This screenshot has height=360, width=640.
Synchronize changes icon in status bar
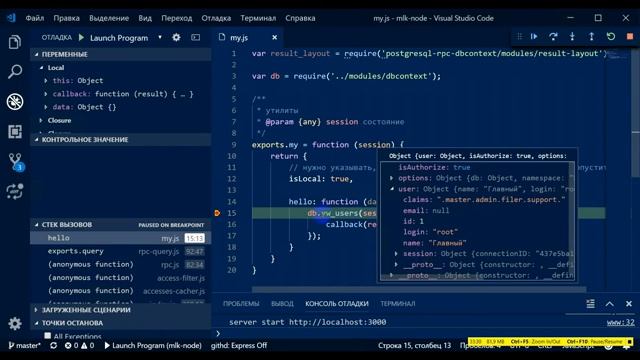tap(53, 345)
